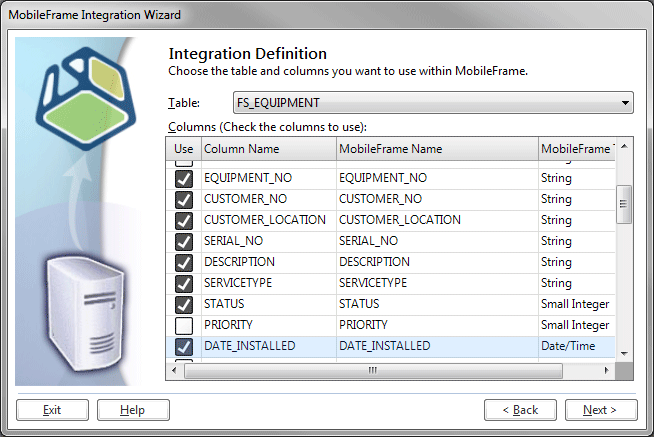Uncheck the CUSTOMER_NO Use checkbox

pyautogui.click(x=184, y=200)
